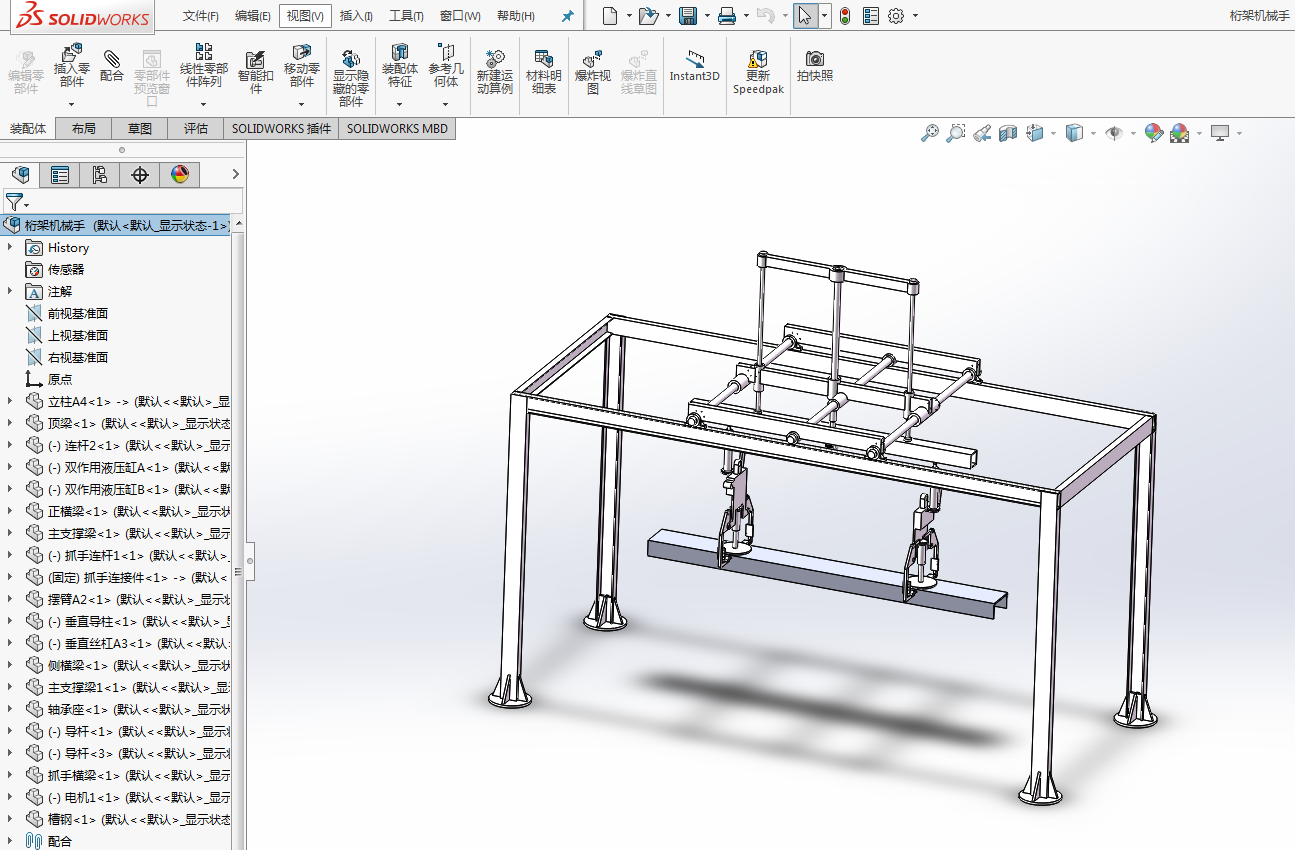Switch to the 评估 tab

click(196, 129)
